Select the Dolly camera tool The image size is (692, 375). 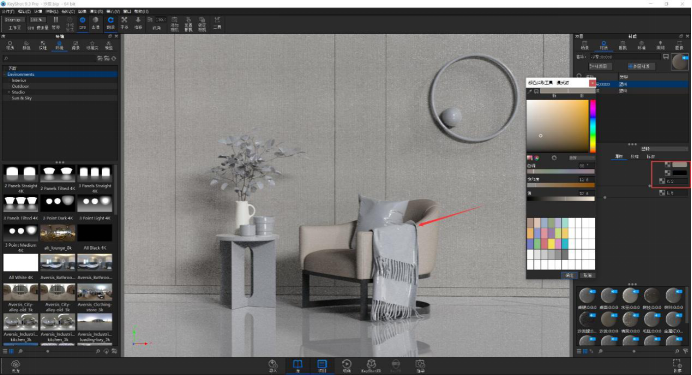click(x=138, y=23)
